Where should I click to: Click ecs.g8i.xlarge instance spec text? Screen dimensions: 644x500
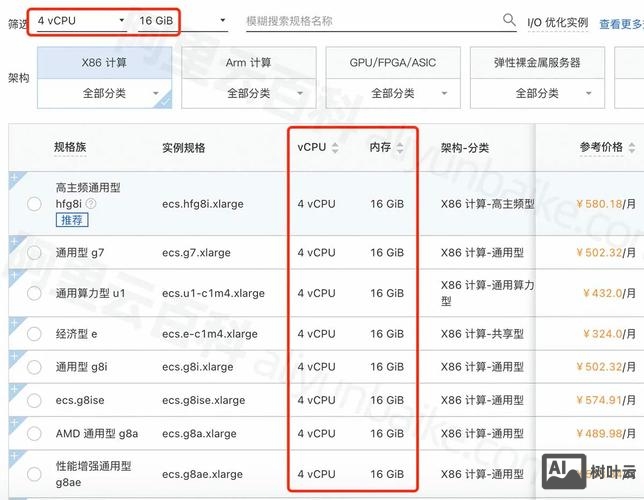pyautogui.click(x=198, y=366)
